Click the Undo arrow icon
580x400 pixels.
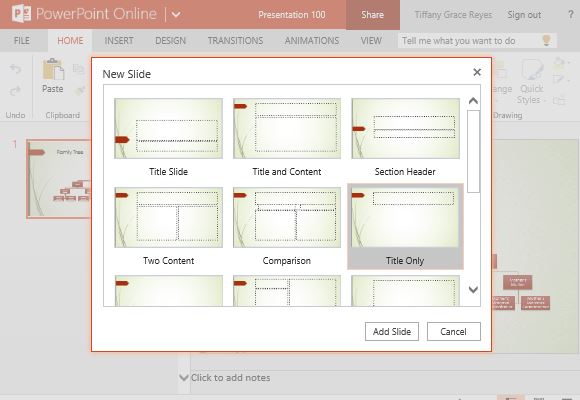tap(15, 69)
